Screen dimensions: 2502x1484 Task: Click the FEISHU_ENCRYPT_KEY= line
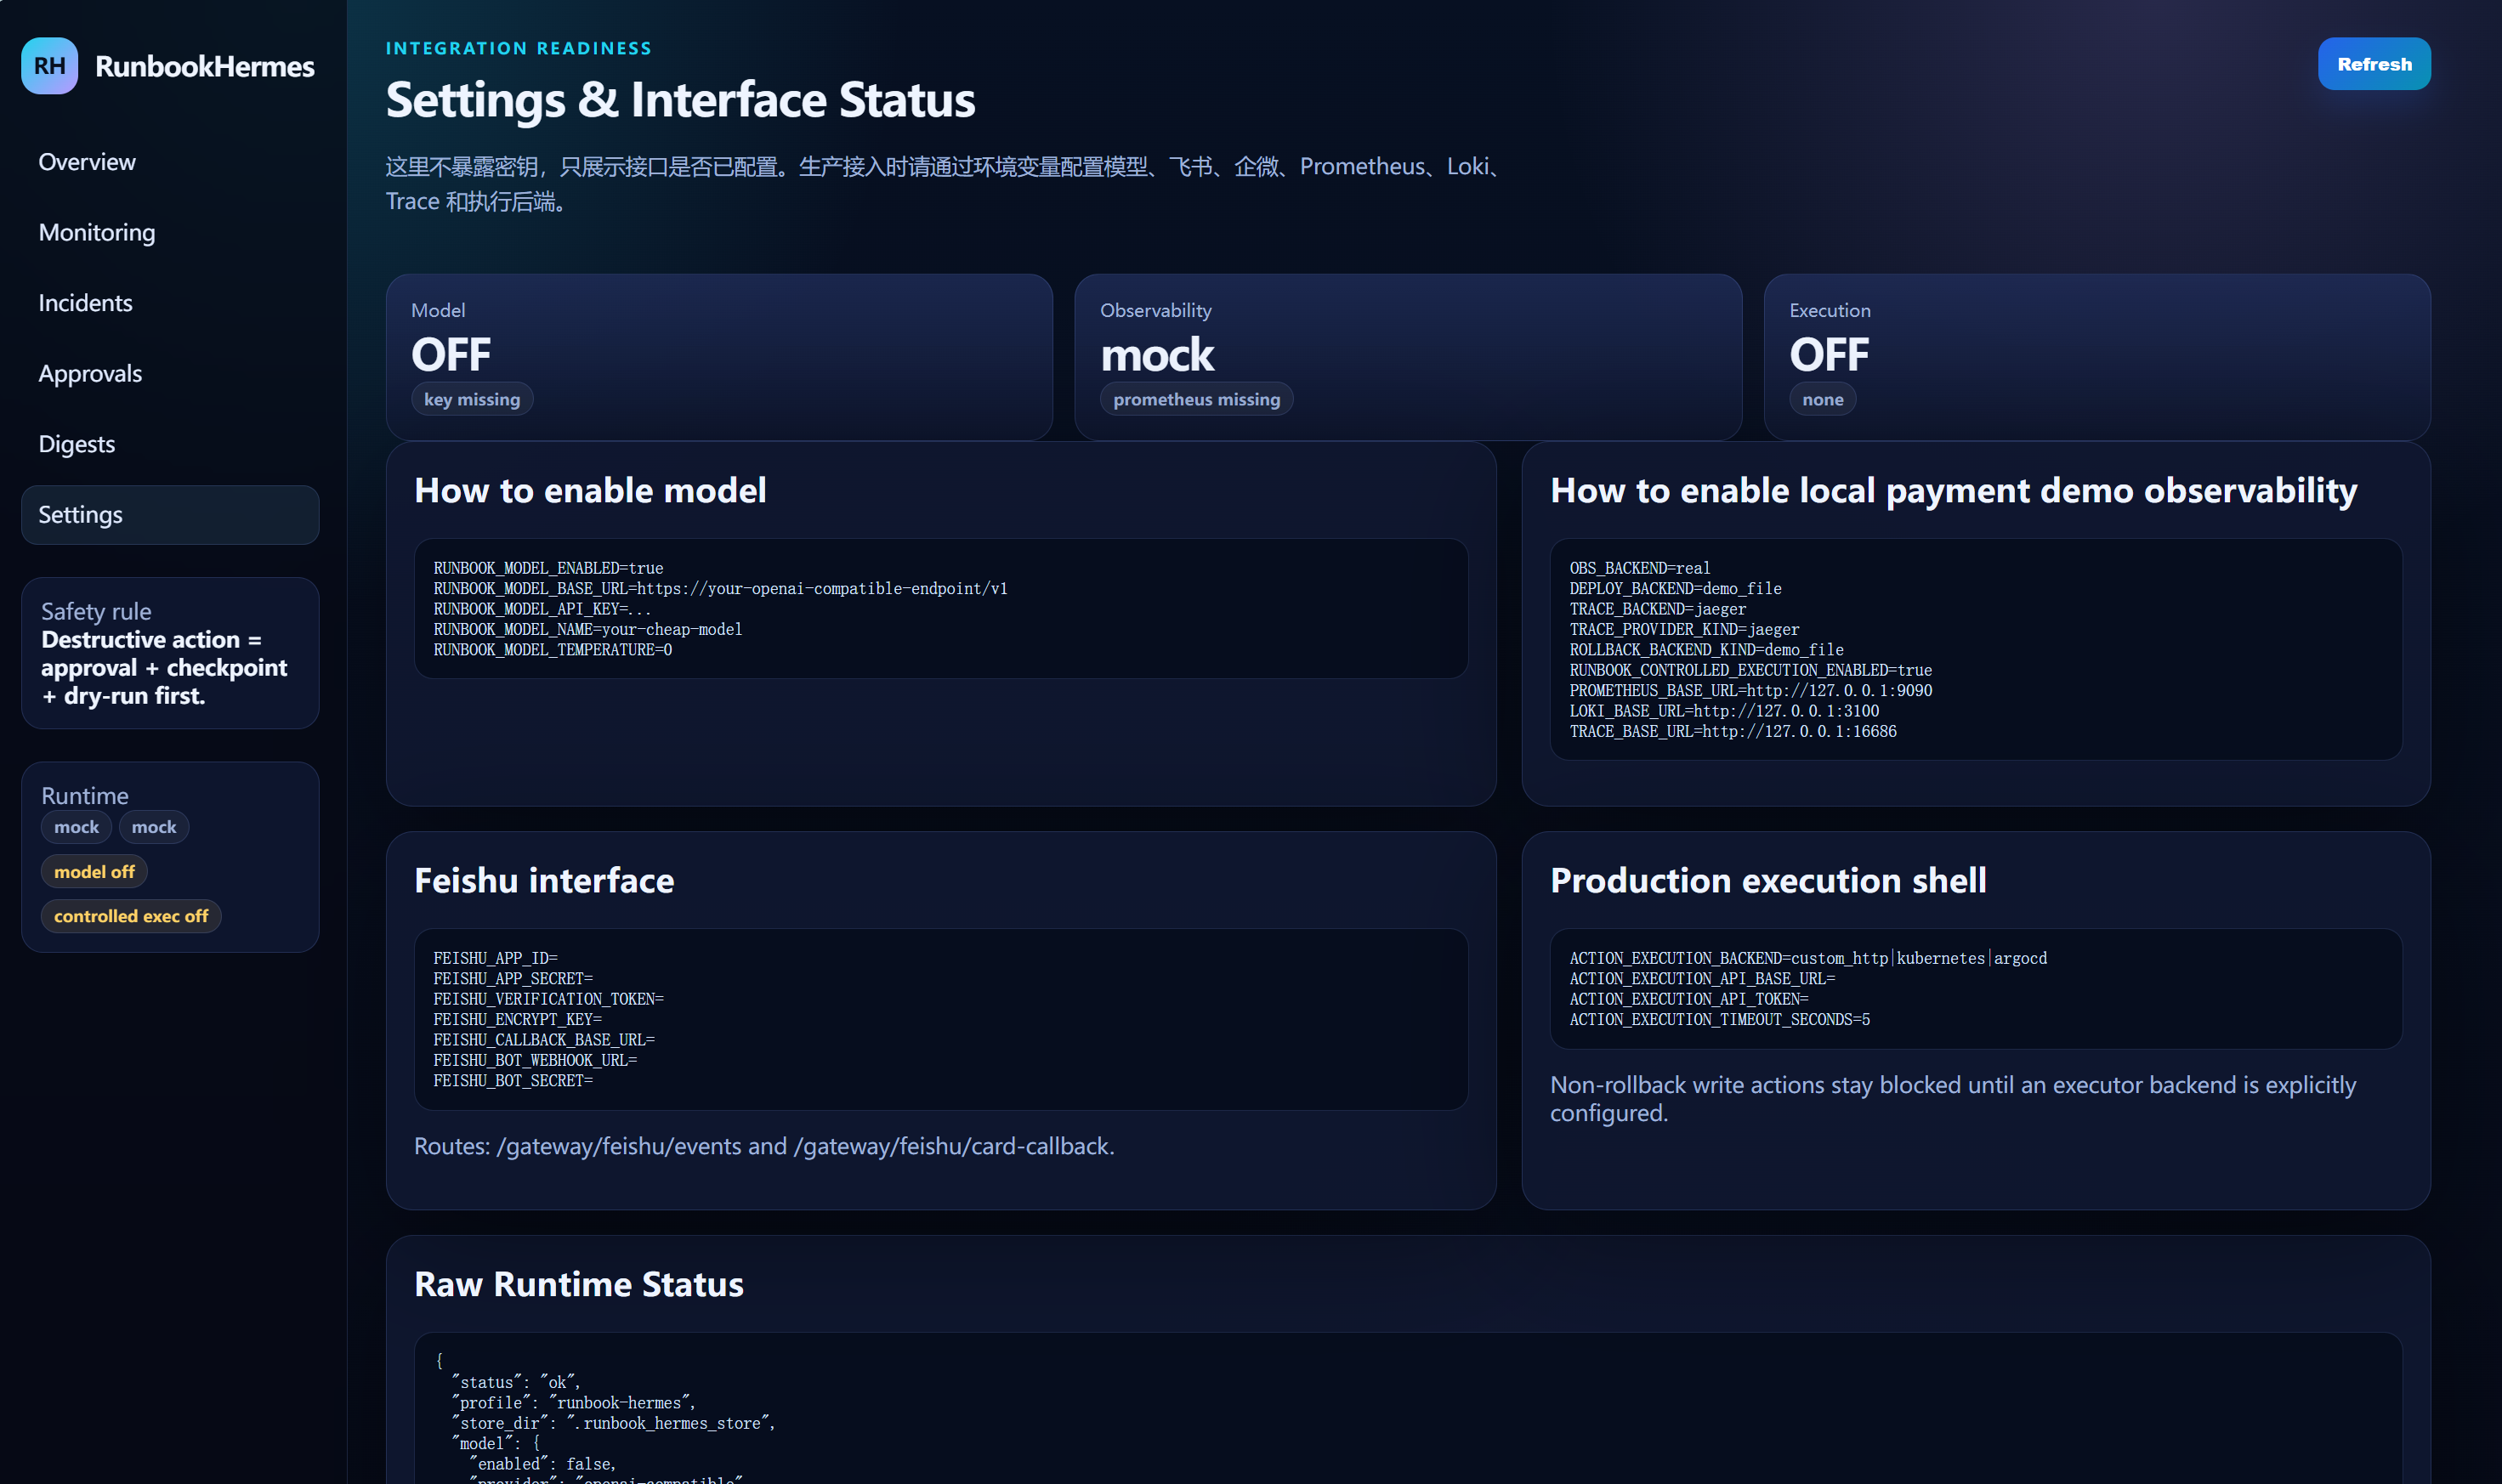[x=517, y=1020]
